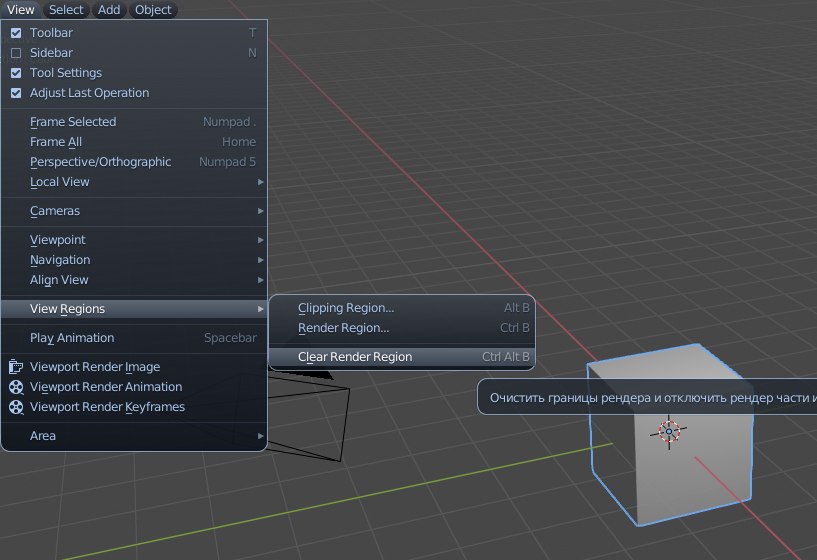Screen dimensions: 817x560
Task: Open the Select menu
Action: click(66, 9)
